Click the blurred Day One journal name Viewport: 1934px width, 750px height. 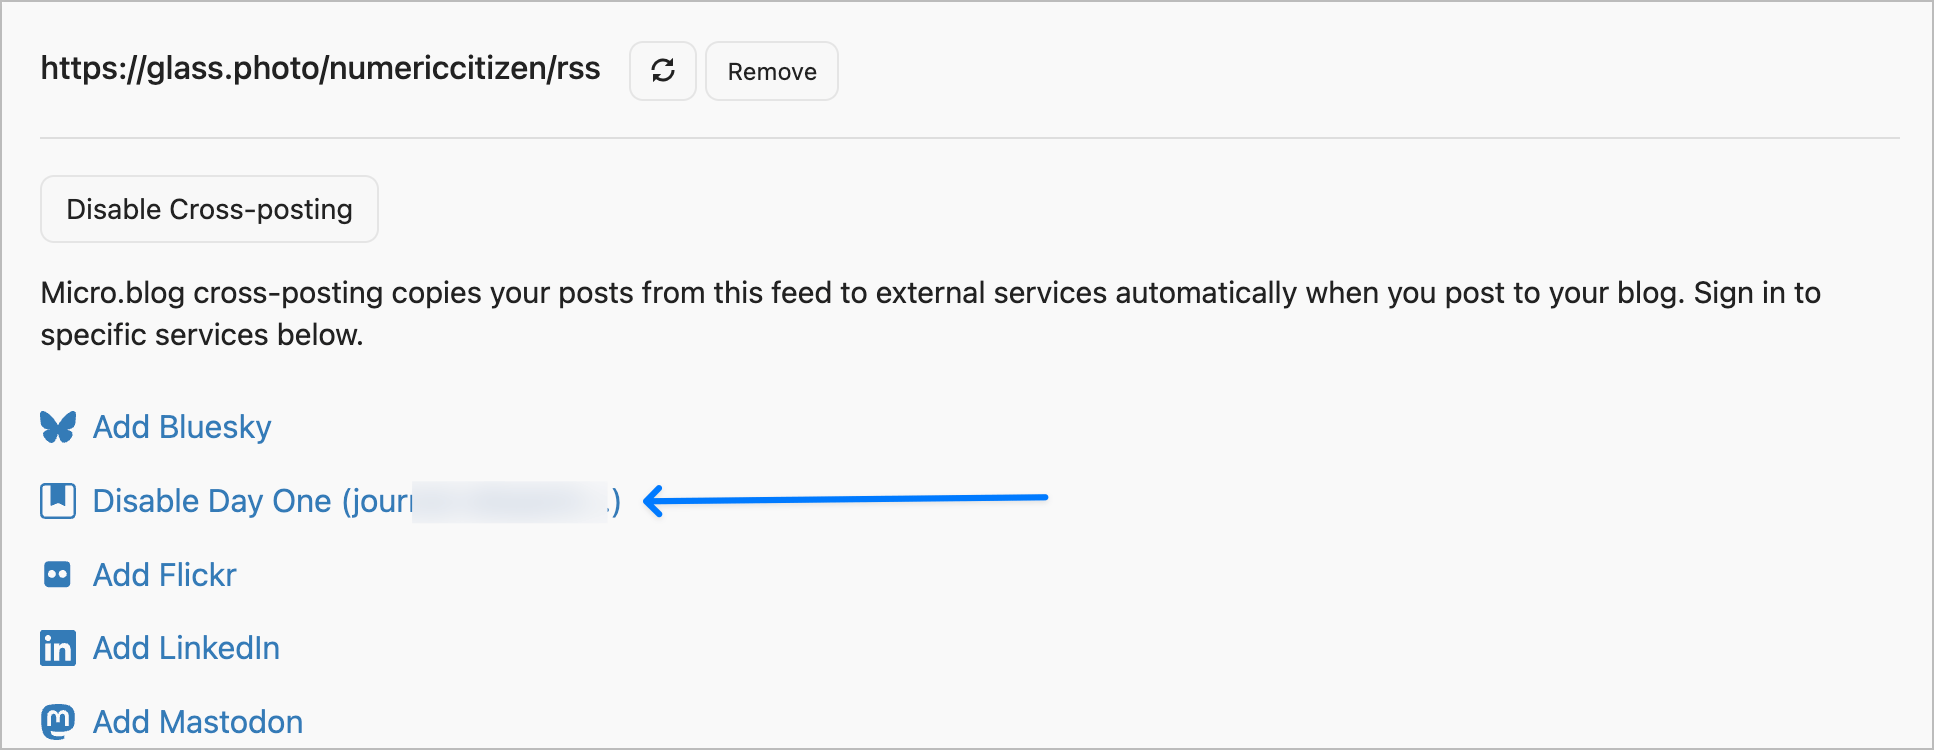click(x=510, y=501)
